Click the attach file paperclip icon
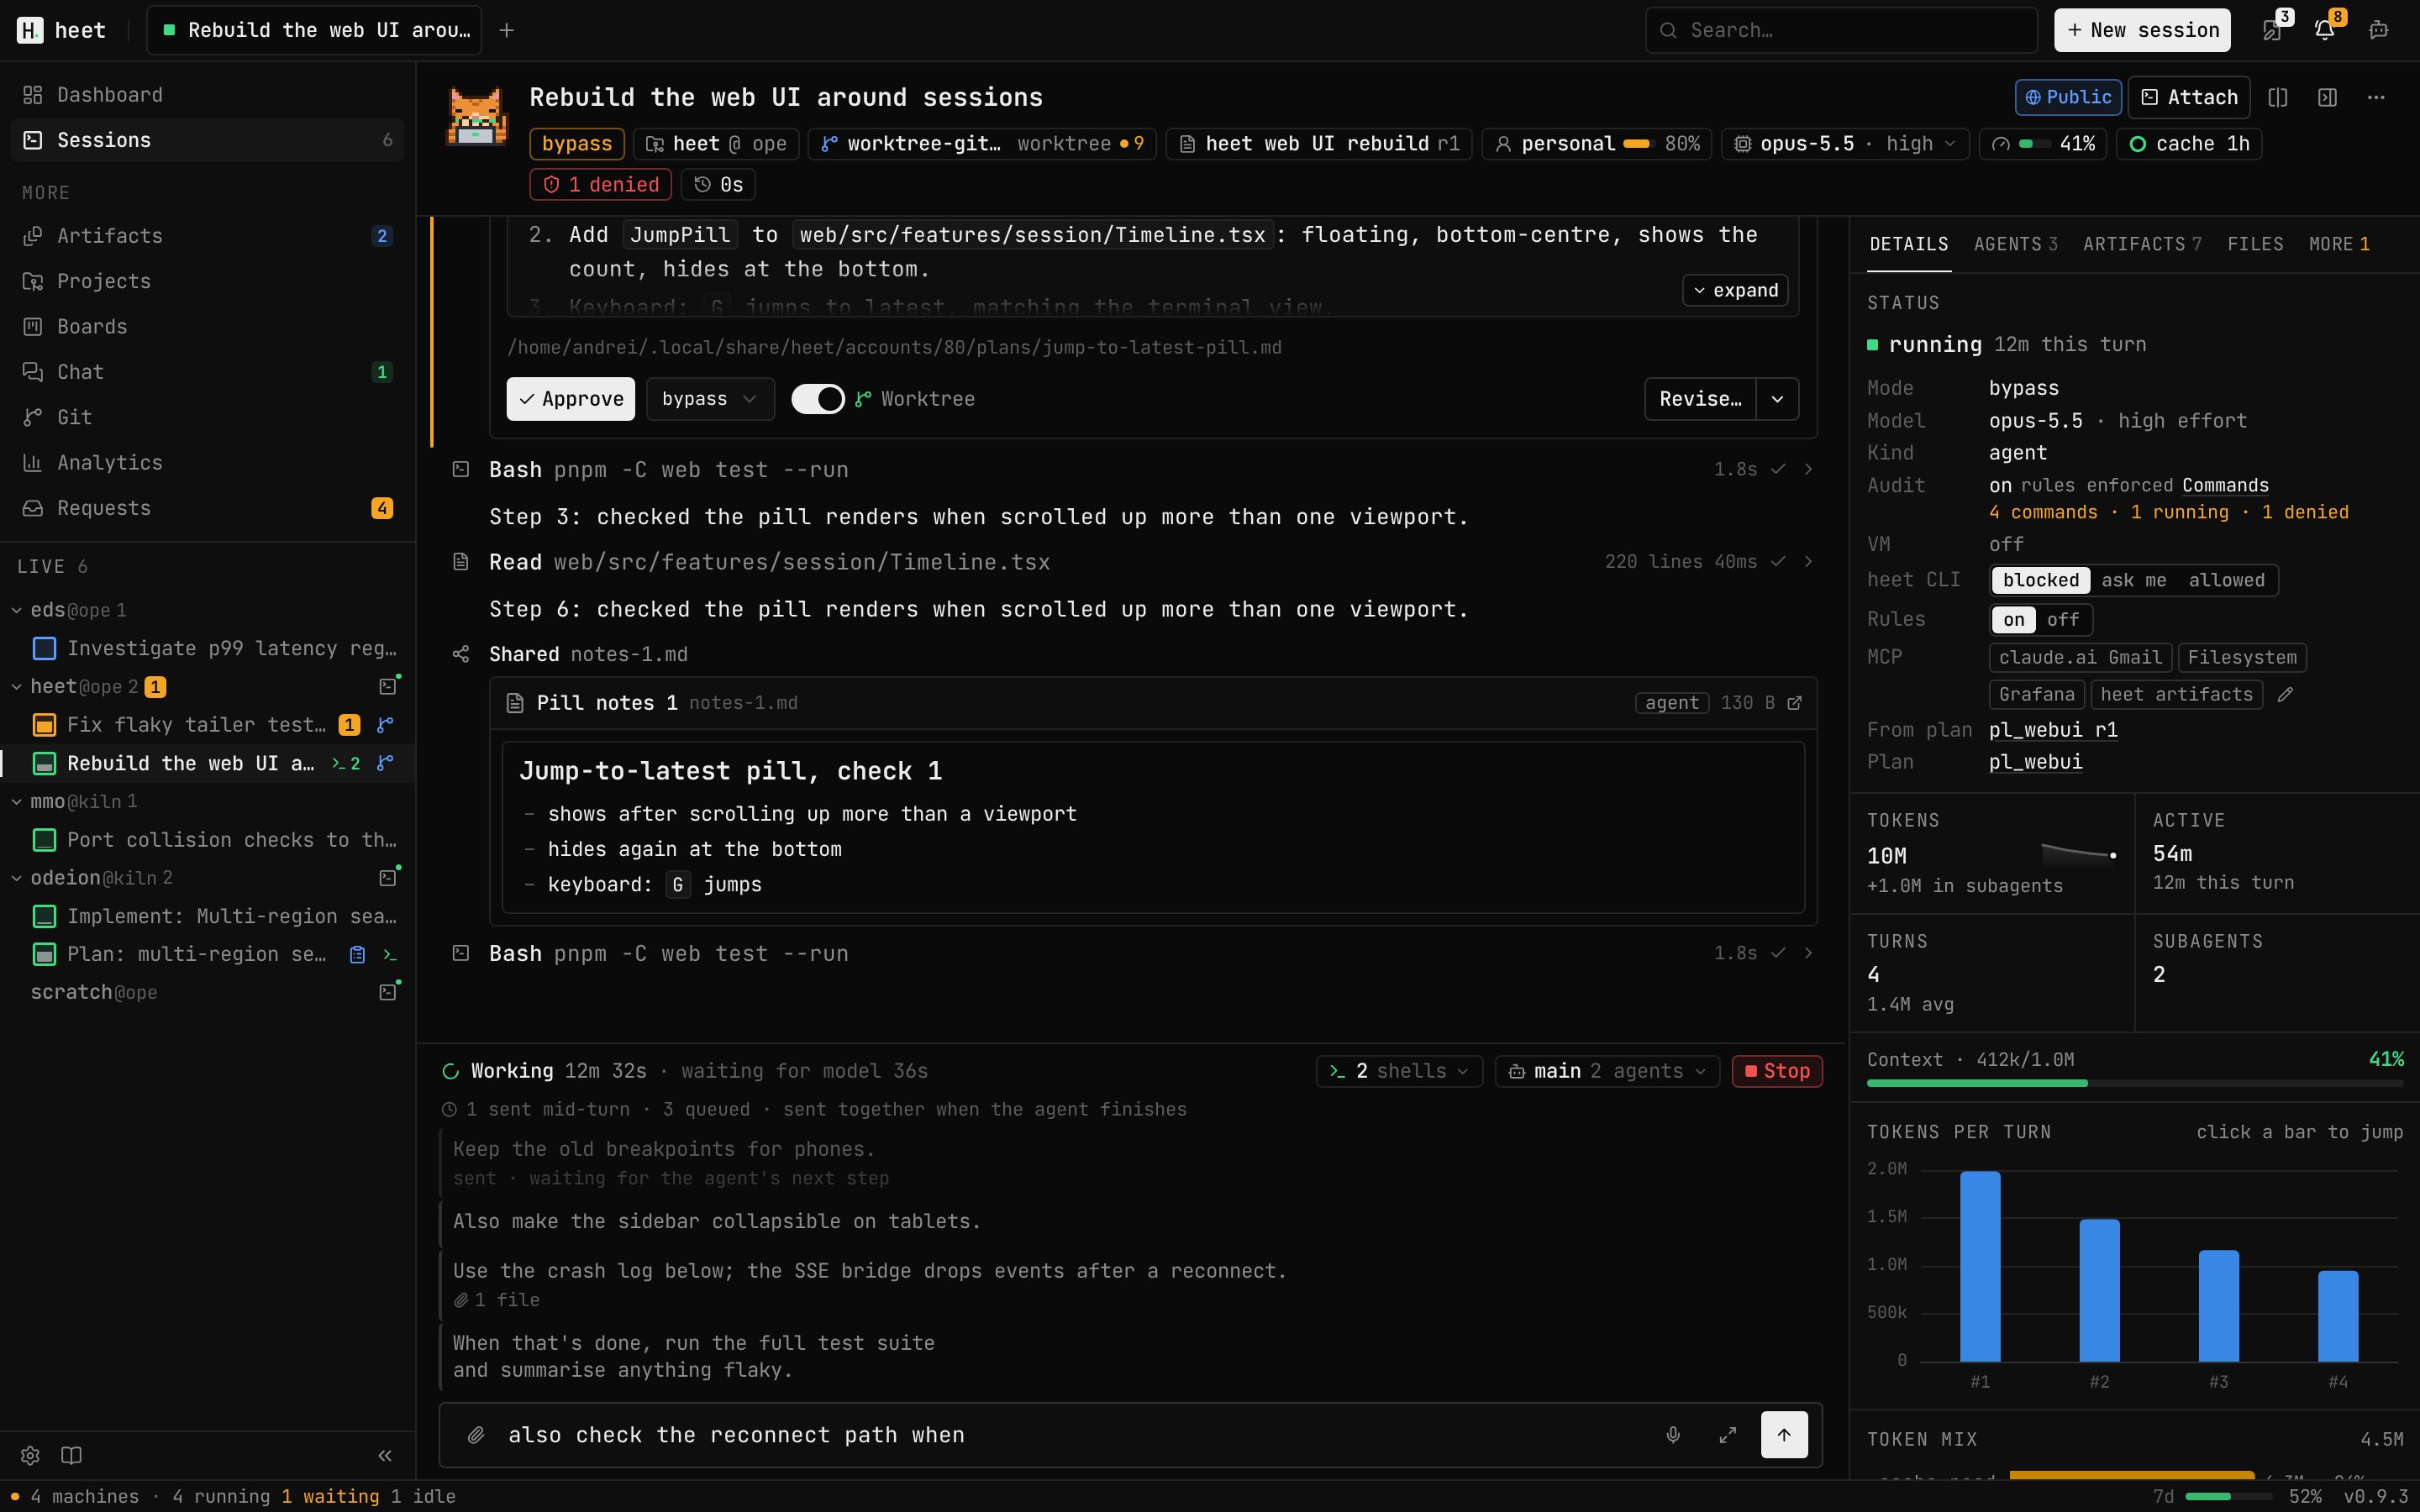This screenshot has height=1512, width=2420. (476, 1435)
